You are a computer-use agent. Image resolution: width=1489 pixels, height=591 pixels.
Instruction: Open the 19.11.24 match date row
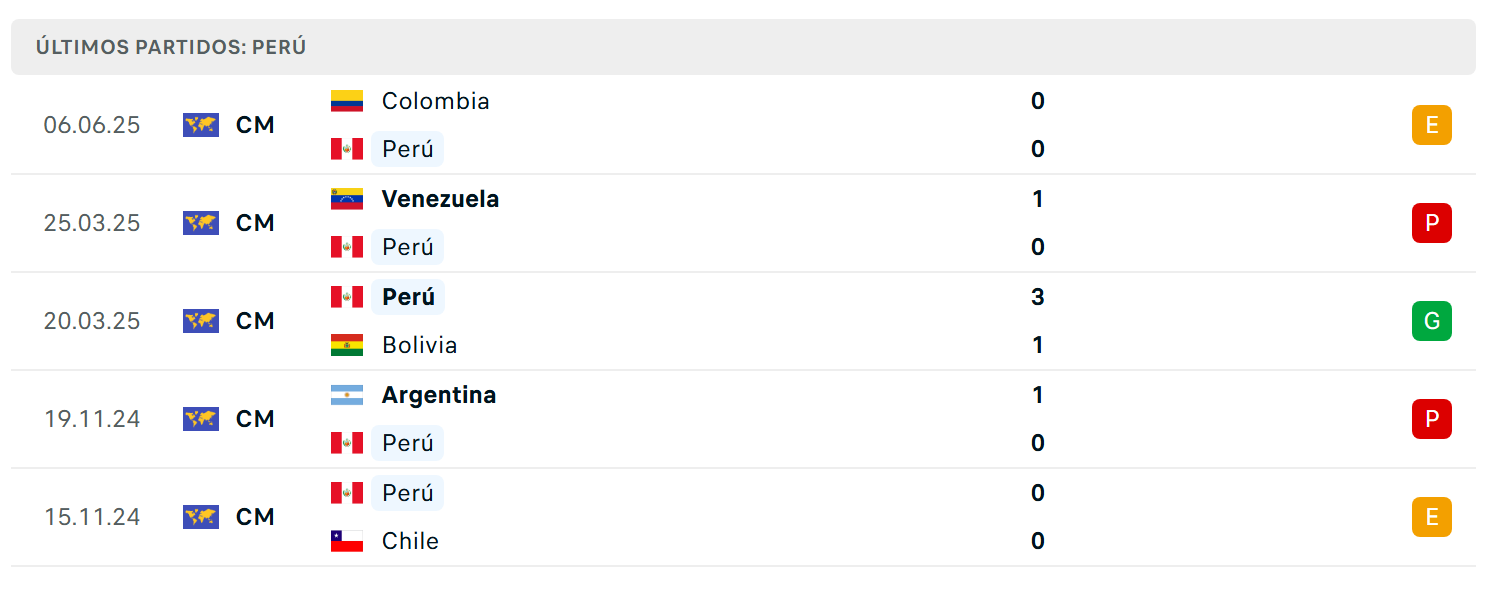tap(743, 419)
